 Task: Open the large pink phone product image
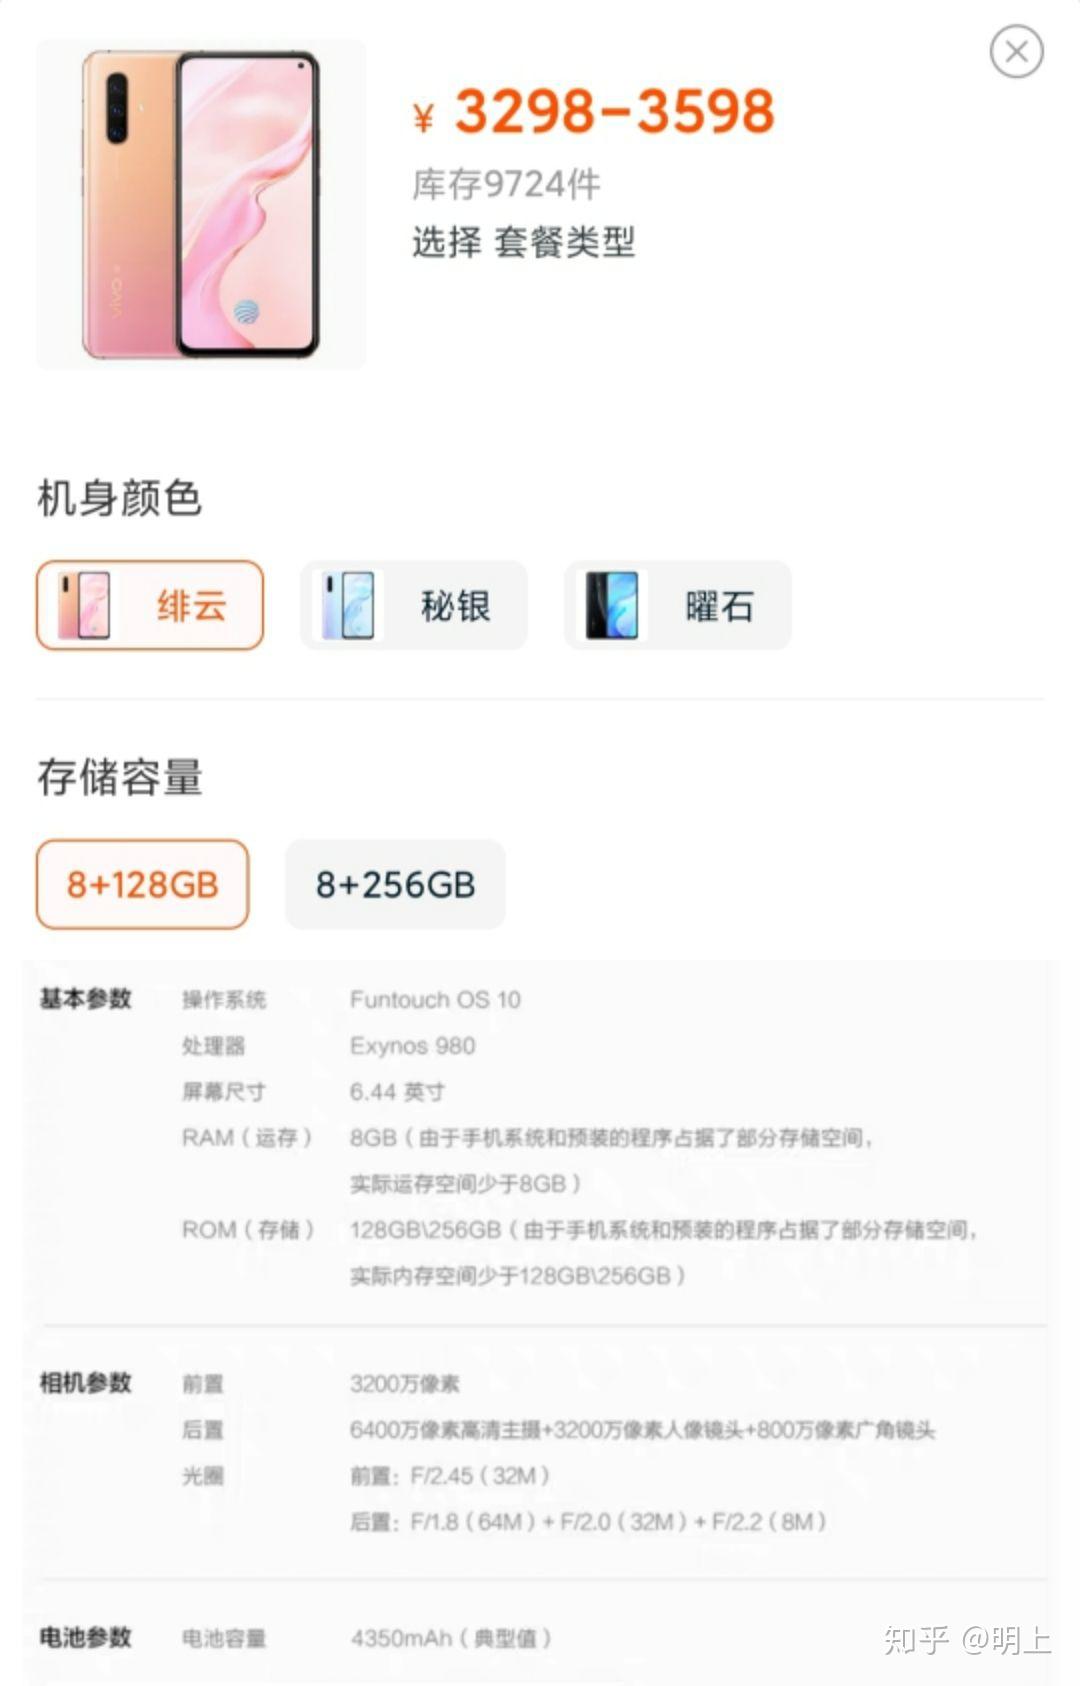point(201,205)
